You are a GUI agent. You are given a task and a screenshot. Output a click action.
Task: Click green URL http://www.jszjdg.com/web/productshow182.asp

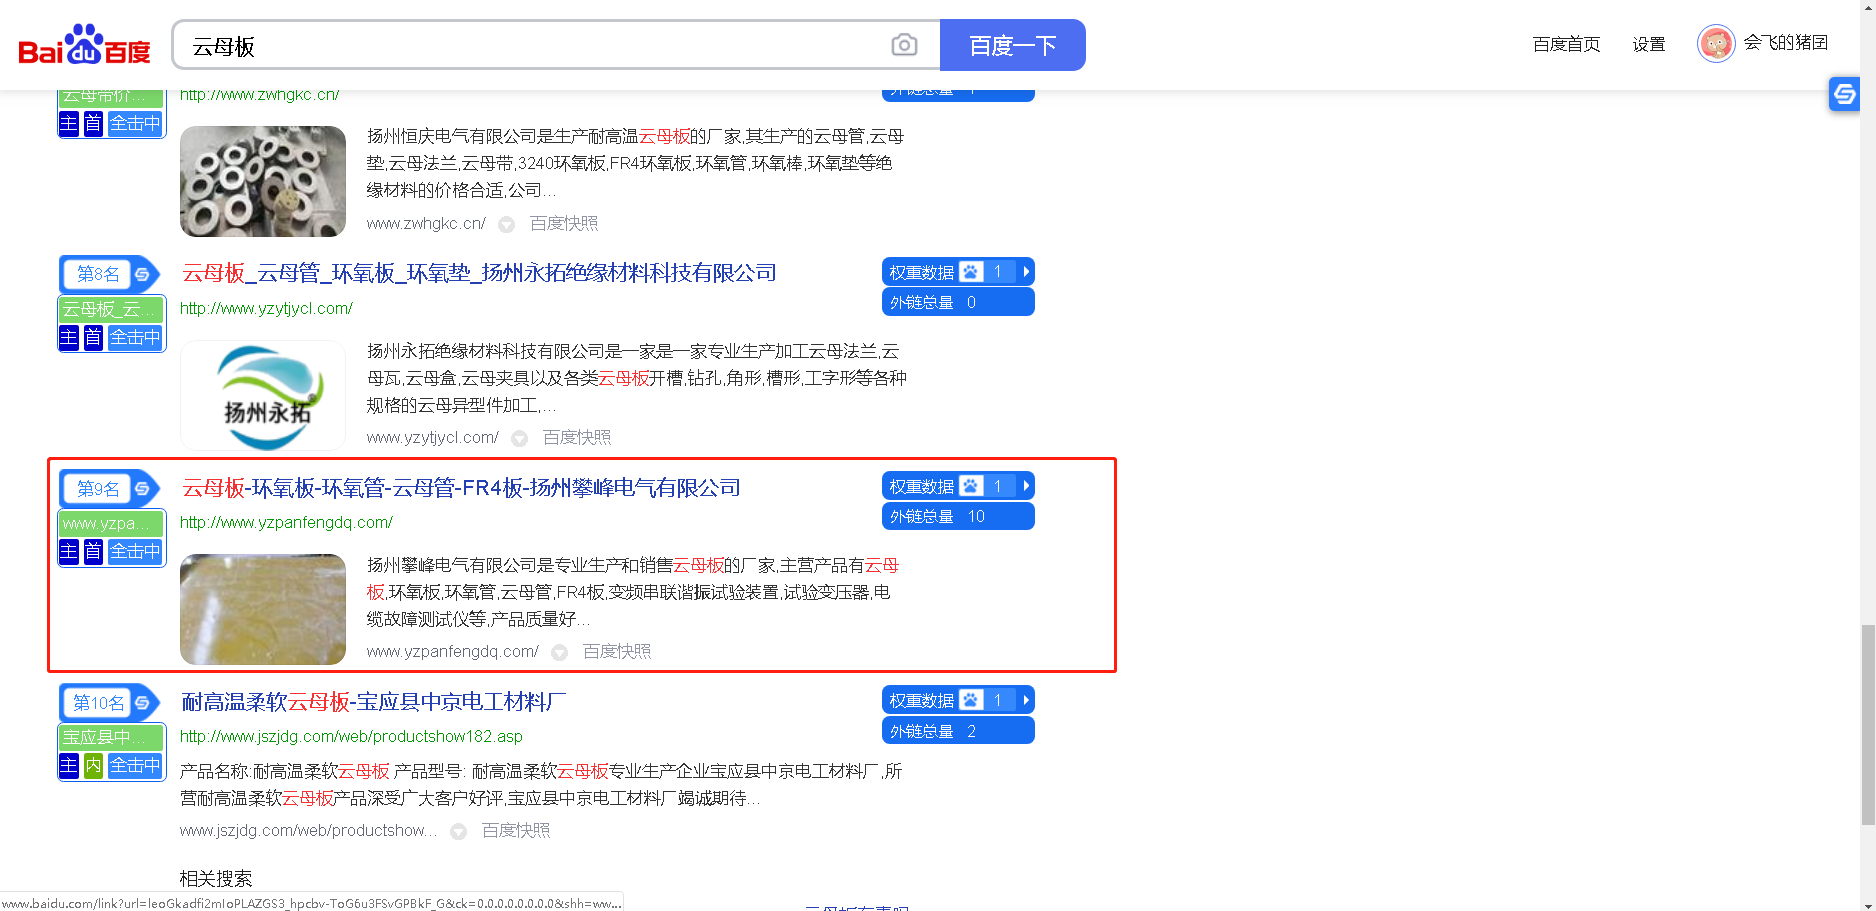(x=351, y=736)
